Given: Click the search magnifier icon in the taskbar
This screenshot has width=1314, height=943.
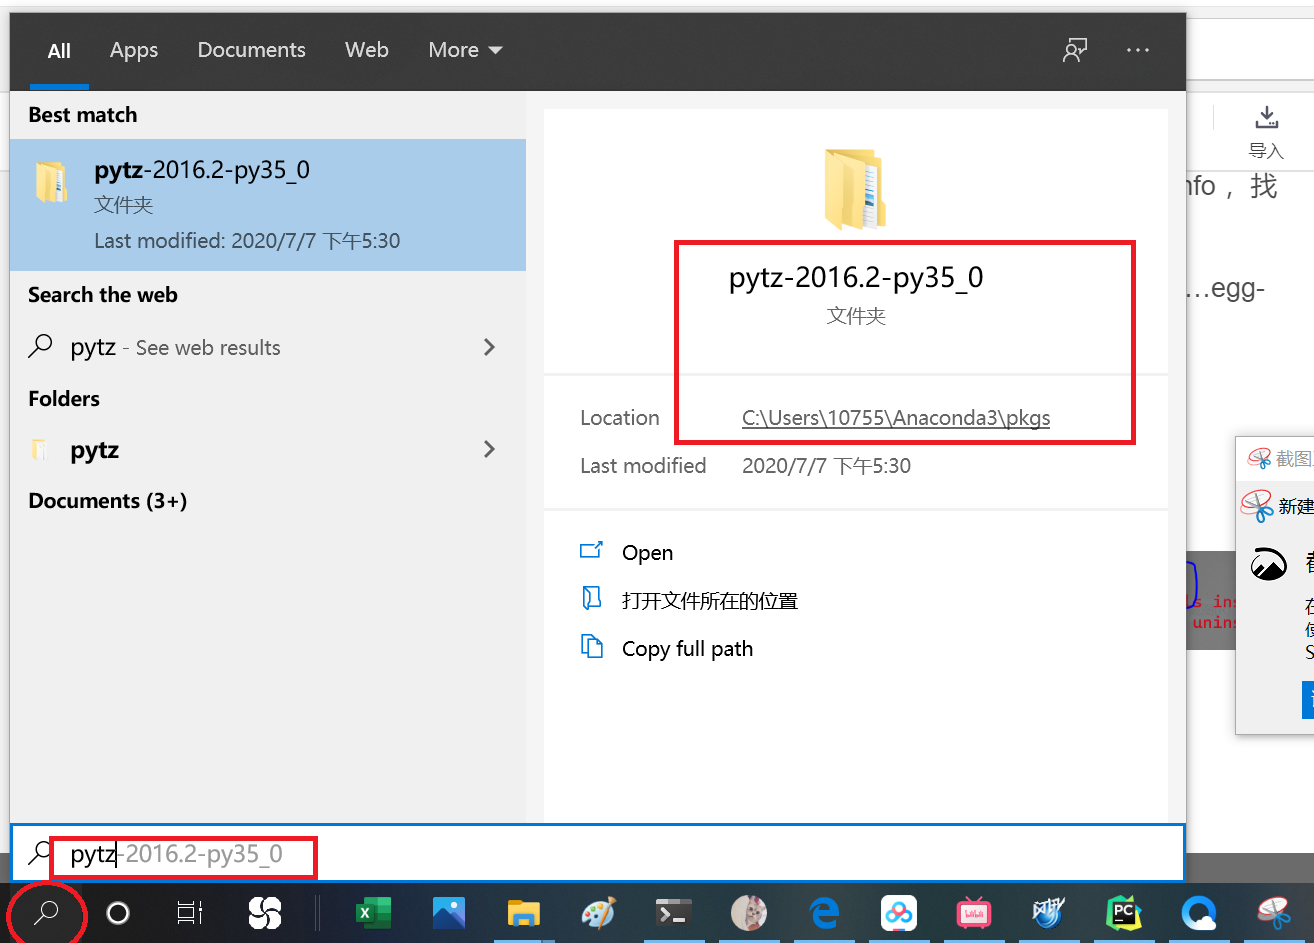Looking at the screenshot, I should coord(46,913).
